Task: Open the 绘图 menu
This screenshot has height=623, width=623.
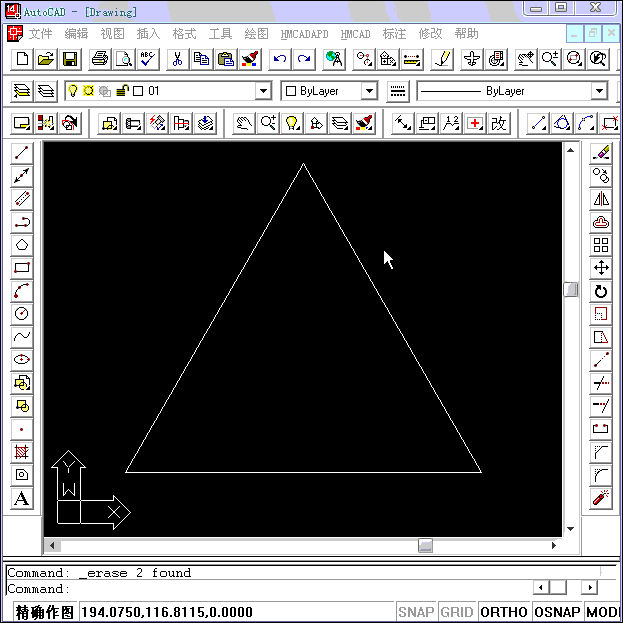Action: 256,34
